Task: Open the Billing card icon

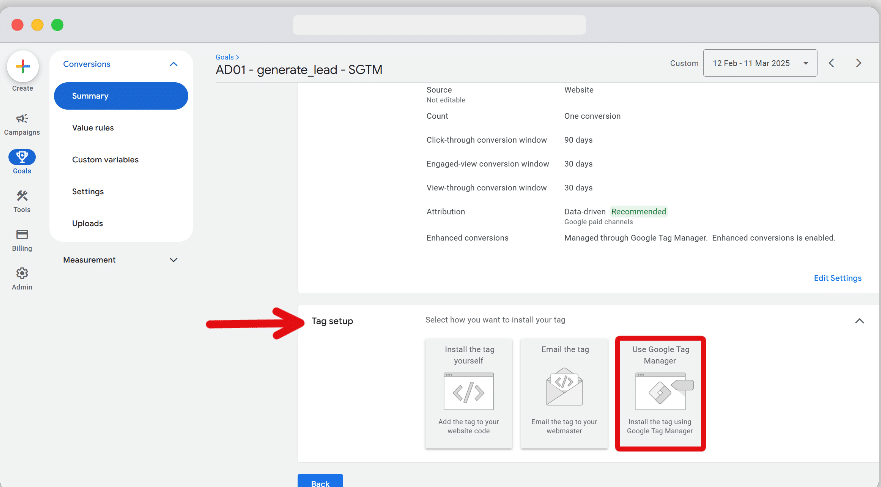Action: (x=22, y=234)
